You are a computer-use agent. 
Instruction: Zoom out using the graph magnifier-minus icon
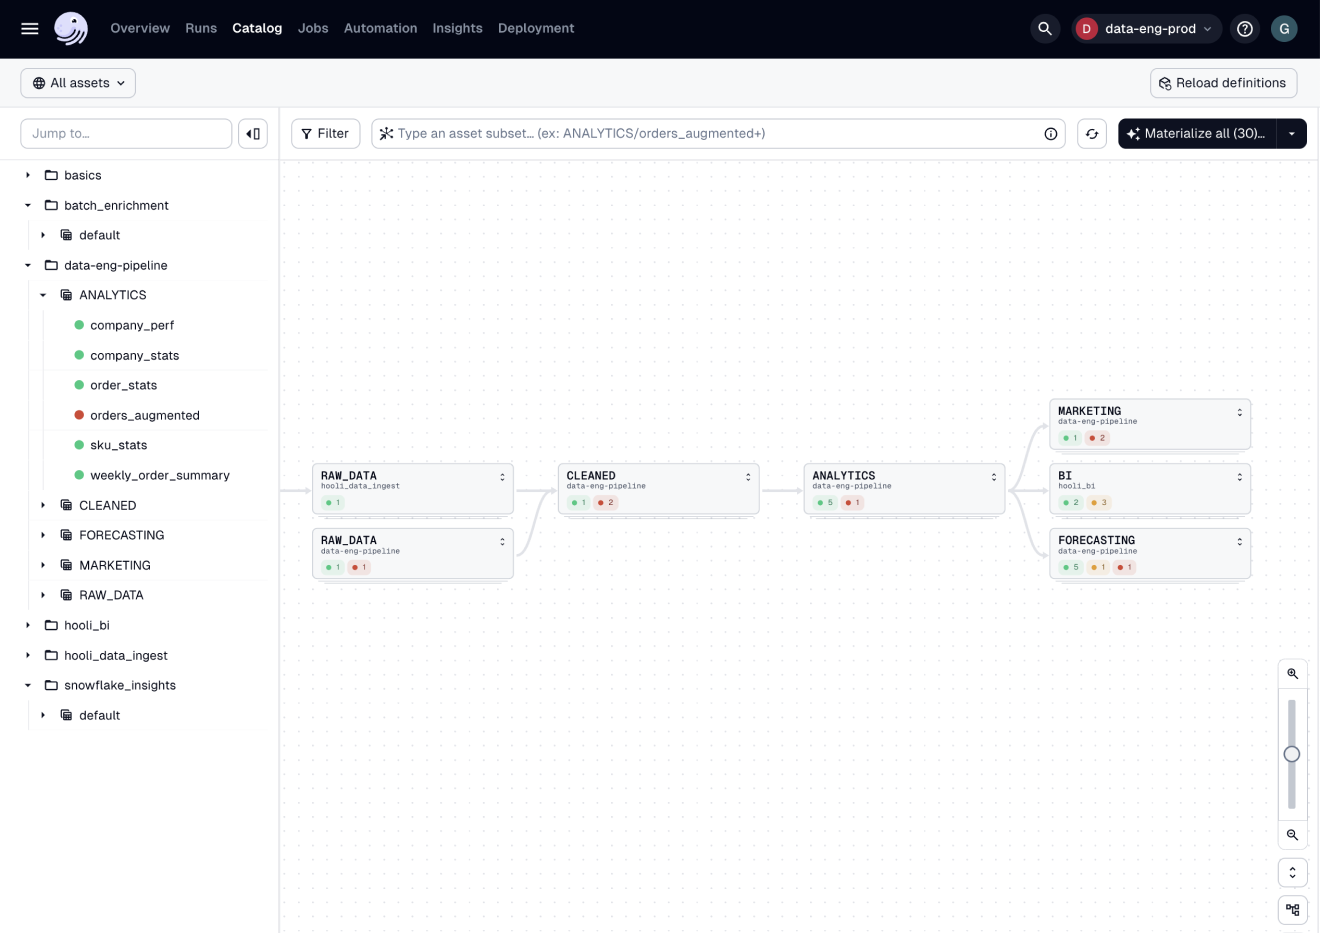(x=1292, y=835)
